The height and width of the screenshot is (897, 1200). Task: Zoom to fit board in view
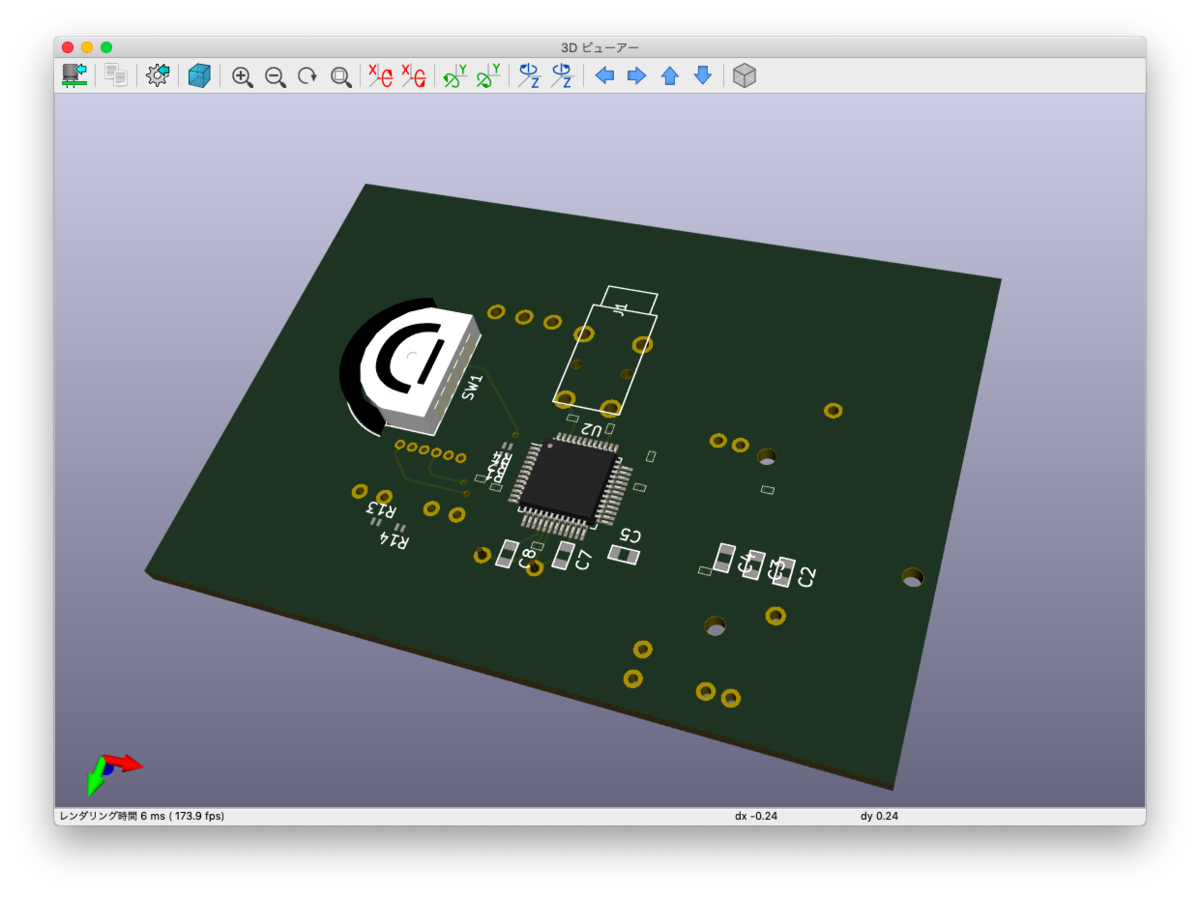click(x=341, y=76)
